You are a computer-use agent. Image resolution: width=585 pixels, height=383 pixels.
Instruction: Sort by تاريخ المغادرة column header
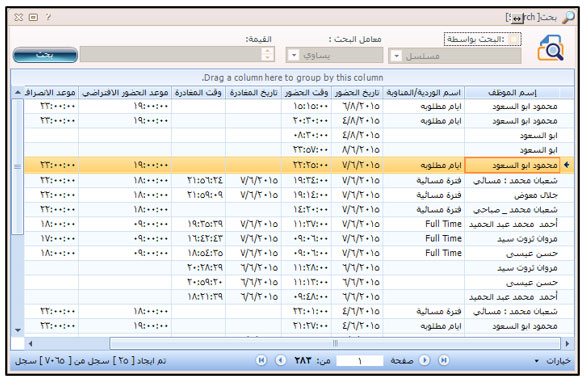[253, 93]
